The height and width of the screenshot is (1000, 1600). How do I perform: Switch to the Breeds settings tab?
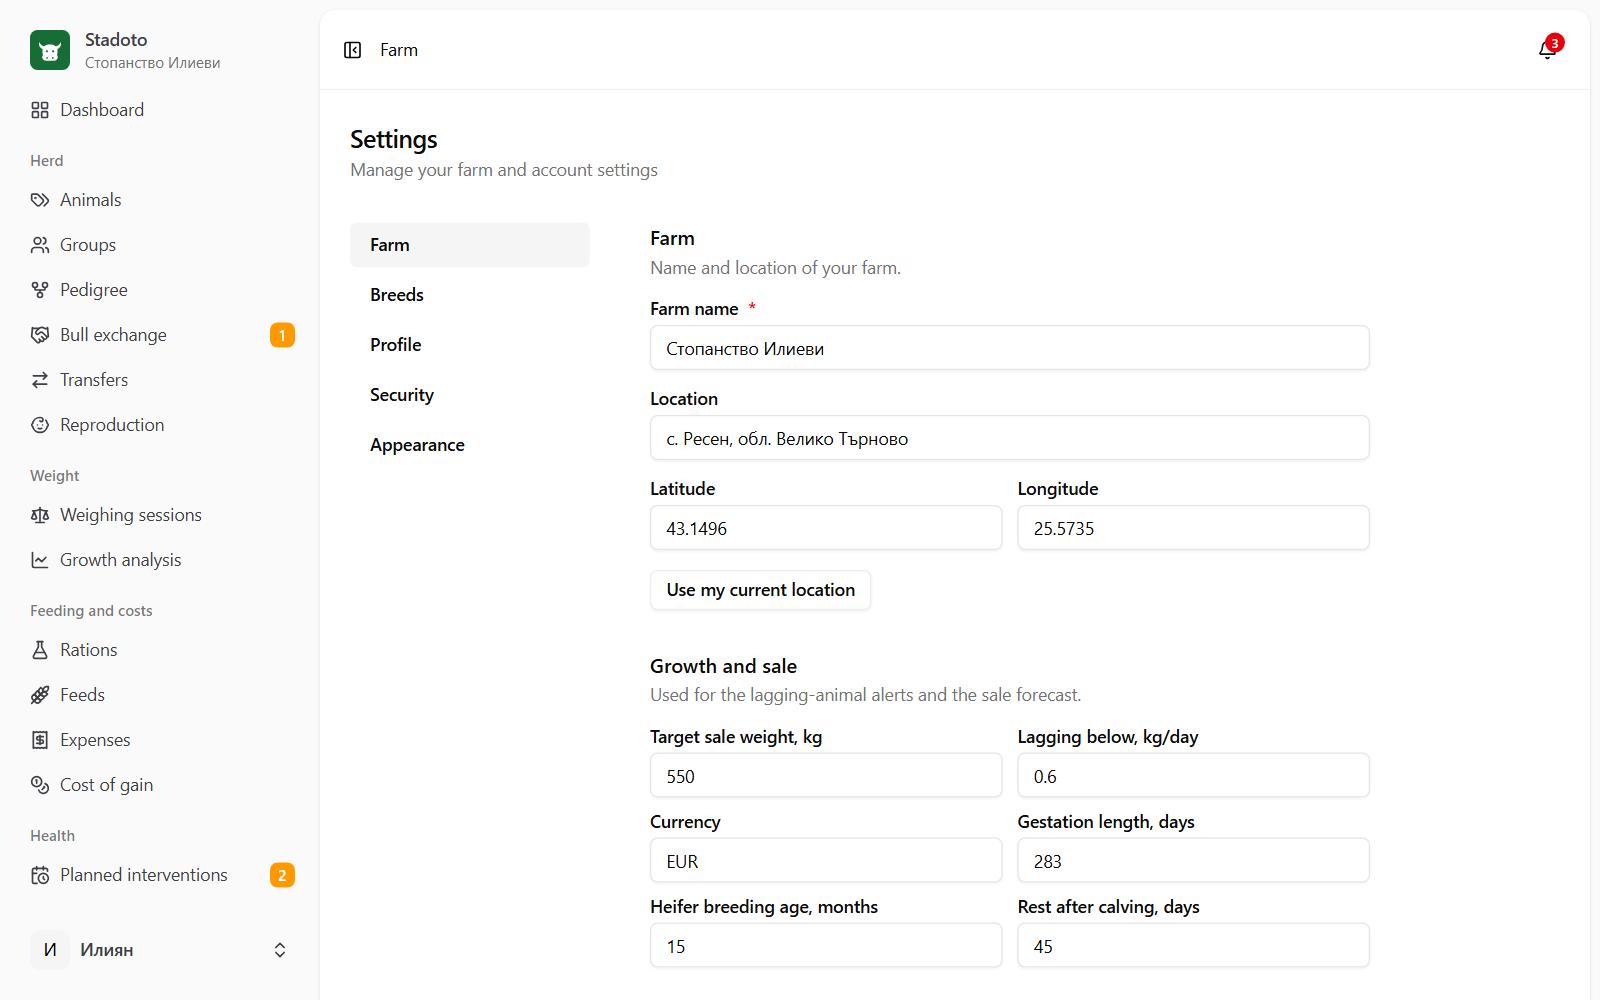470,295
